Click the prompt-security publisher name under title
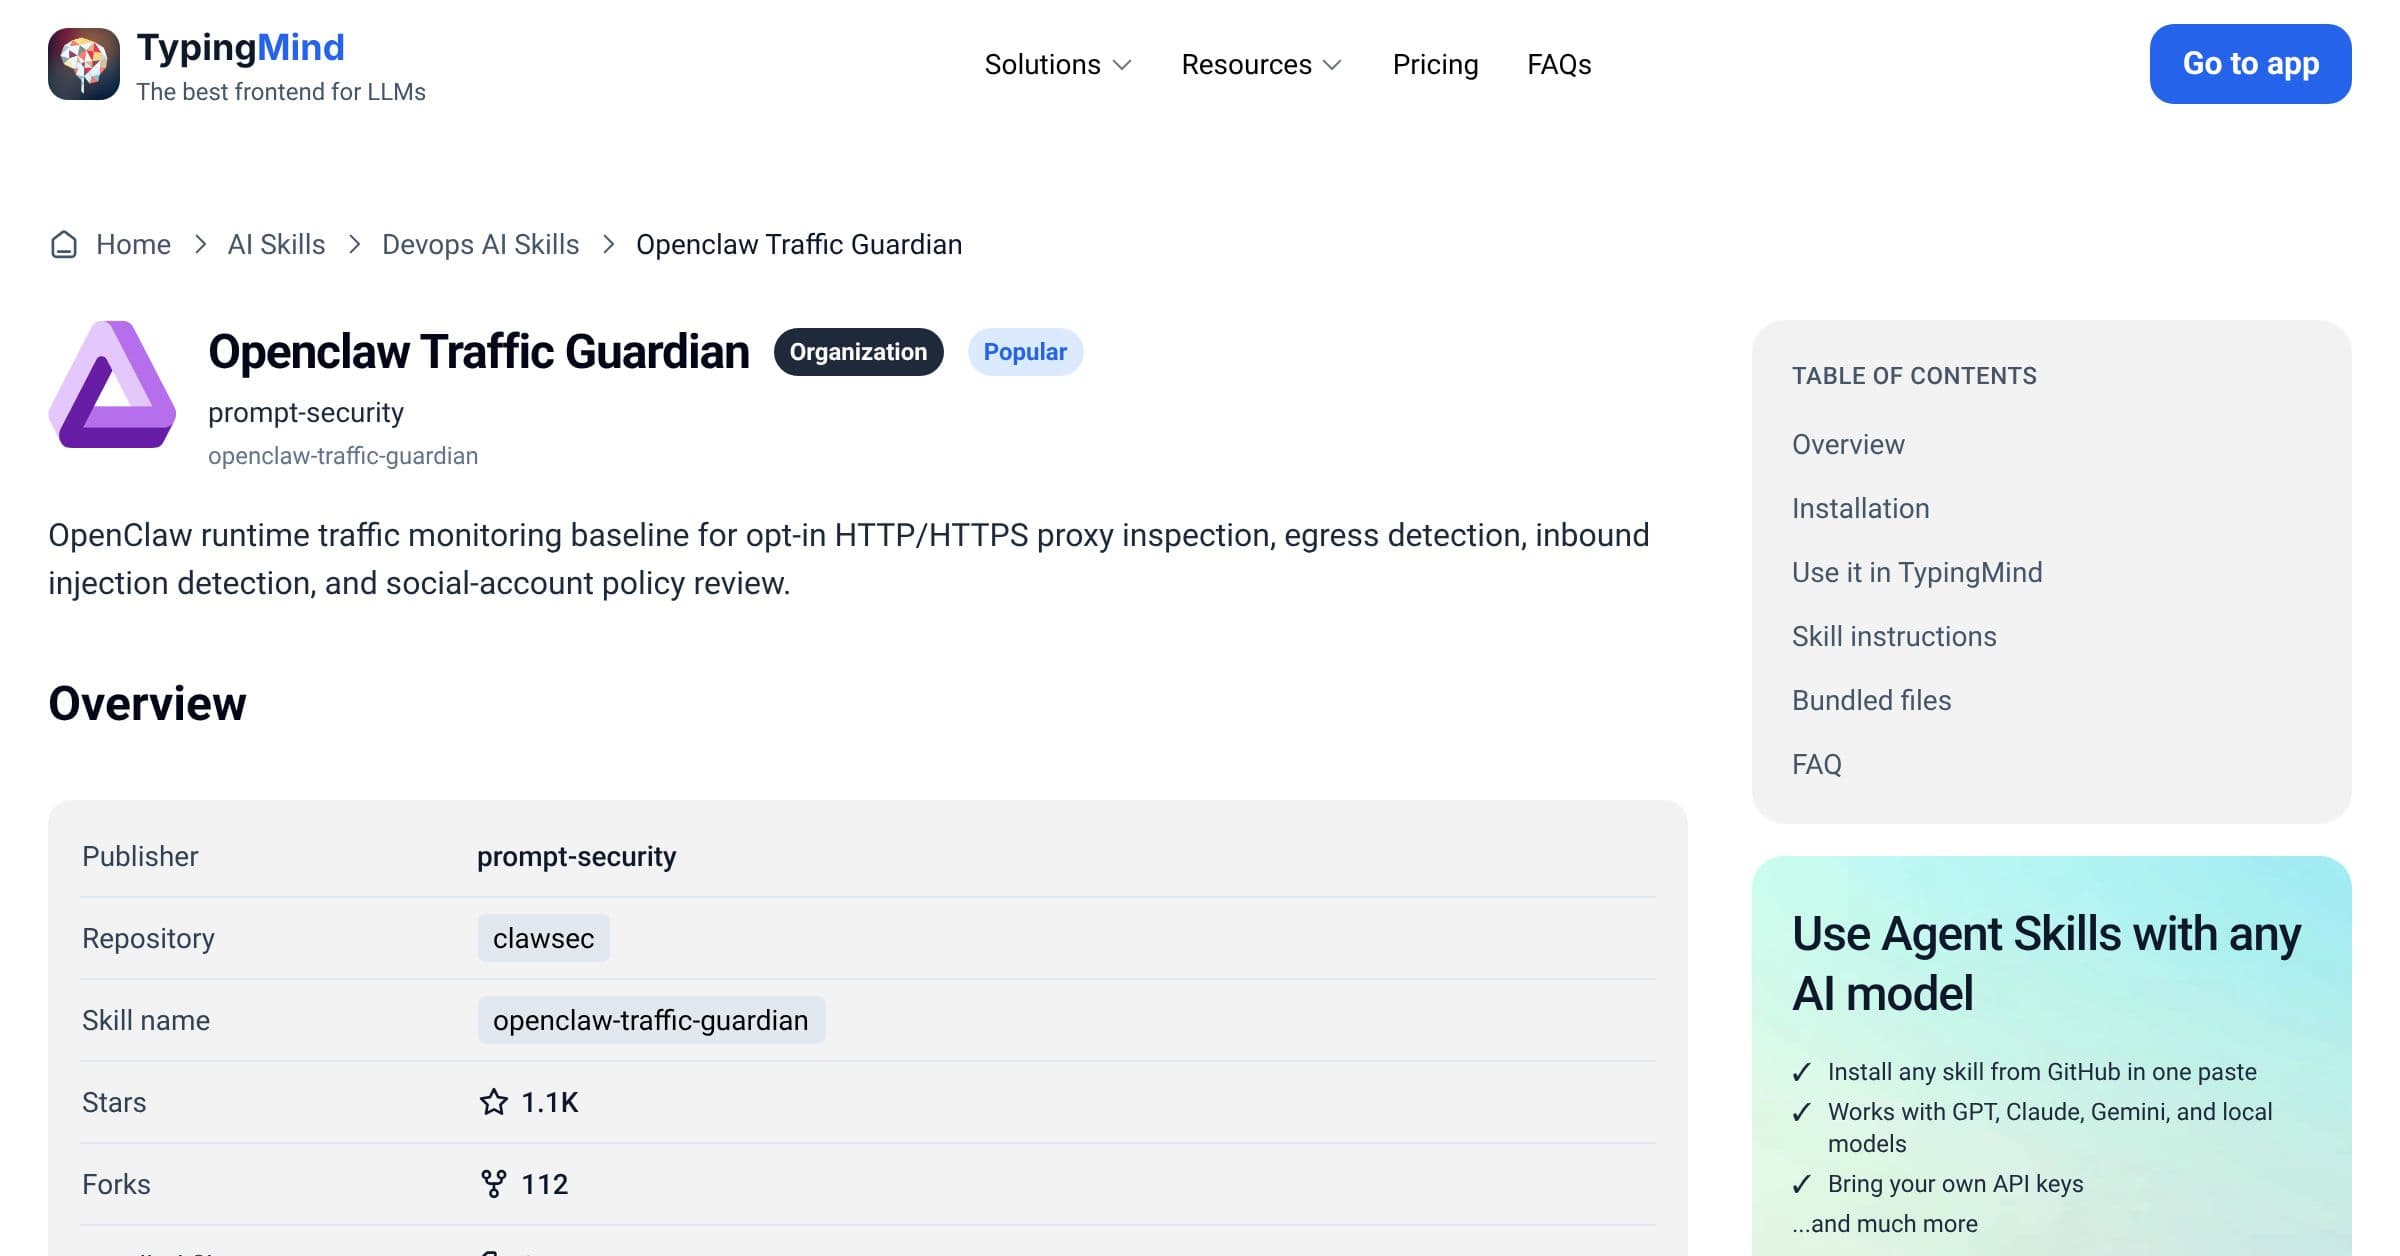2400x1256 pixels. click(x=306, y=412)
